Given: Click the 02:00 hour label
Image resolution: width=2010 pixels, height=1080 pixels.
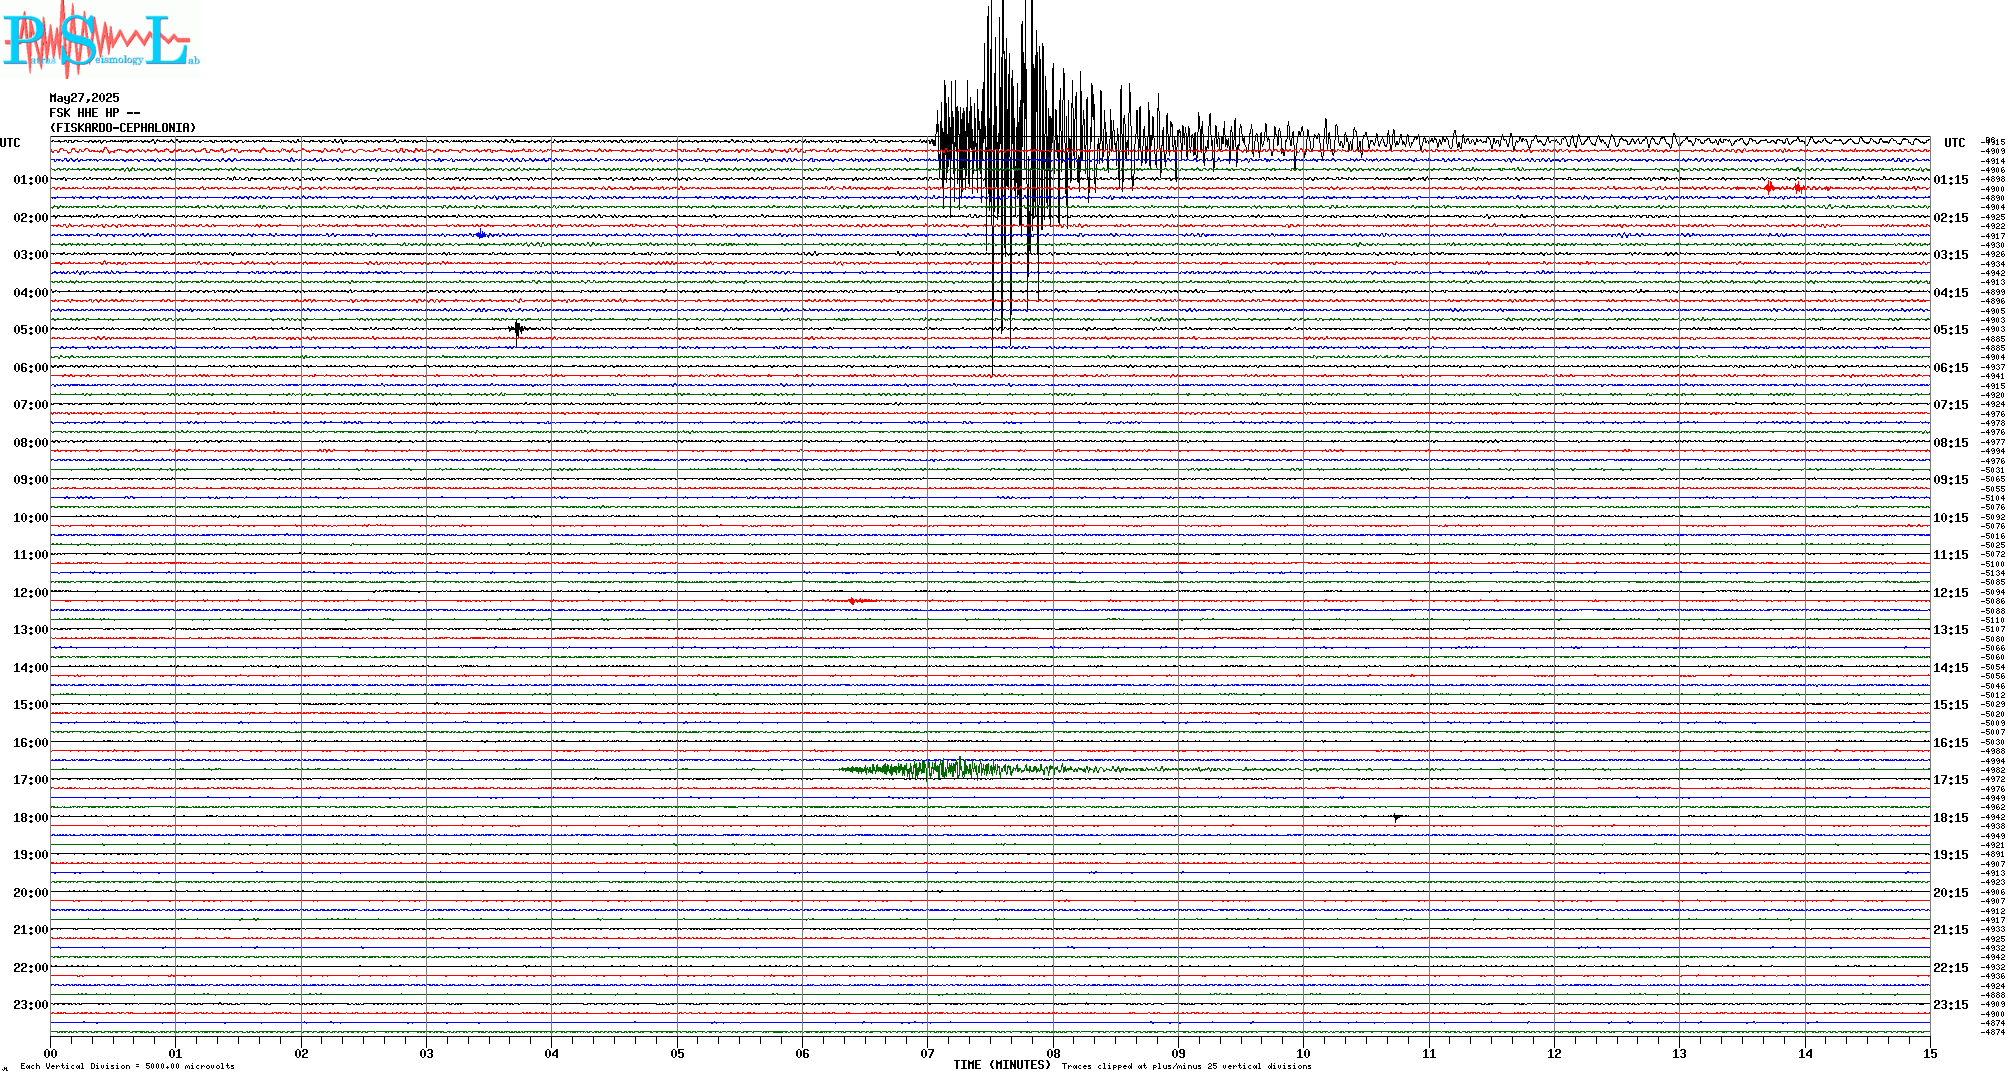Looking at the screenshot, I should 30,218.
